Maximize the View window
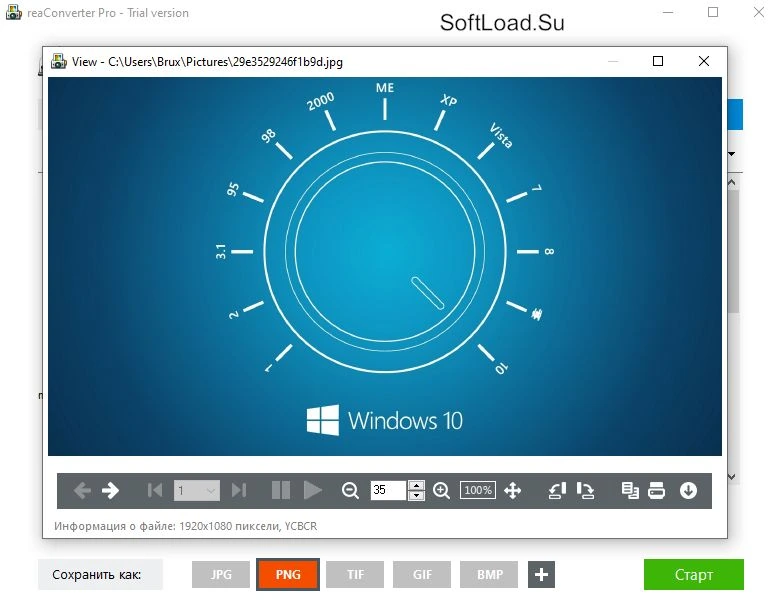Image resolution: width=781 pixels, height=604 pixels. (x=658, y=61)
